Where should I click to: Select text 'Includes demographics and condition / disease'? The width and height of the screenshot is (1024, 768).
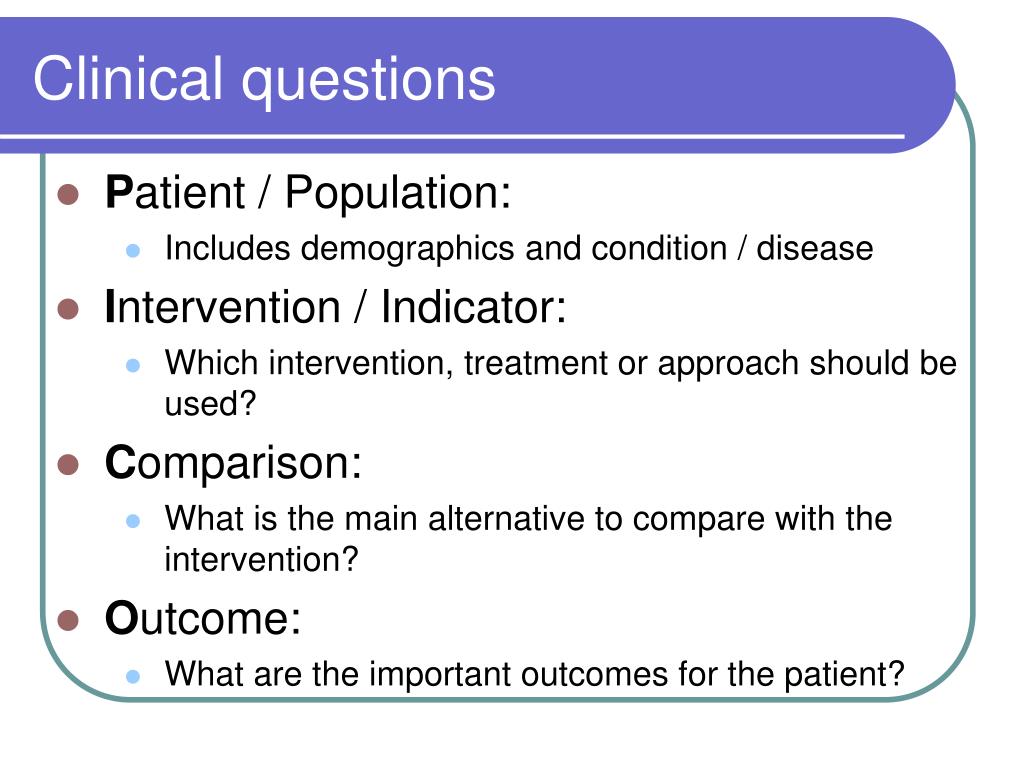click(519, 249)
